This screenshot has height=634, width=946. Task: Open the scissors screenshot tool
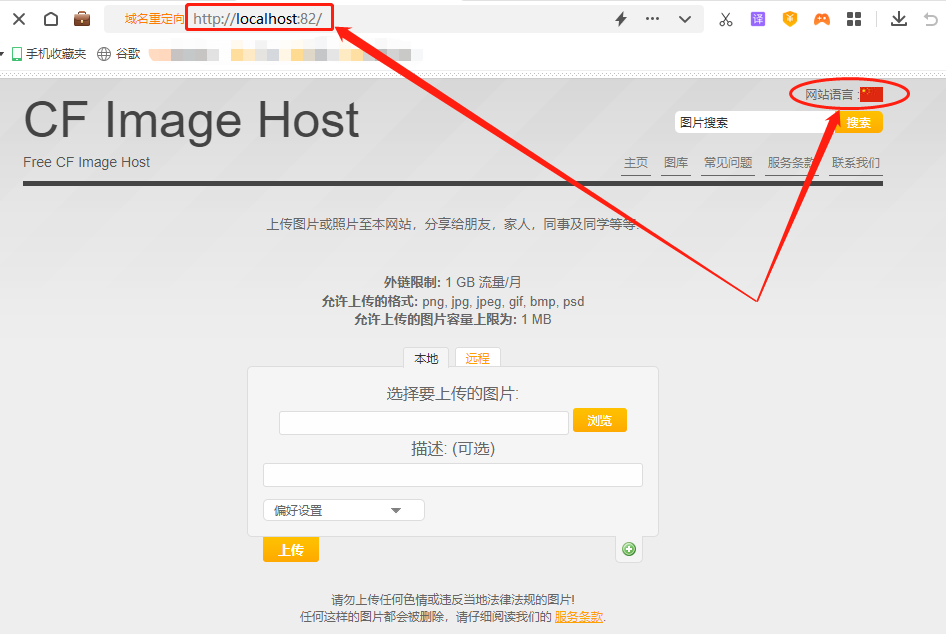pyautogui.click(x=726, y=19)
